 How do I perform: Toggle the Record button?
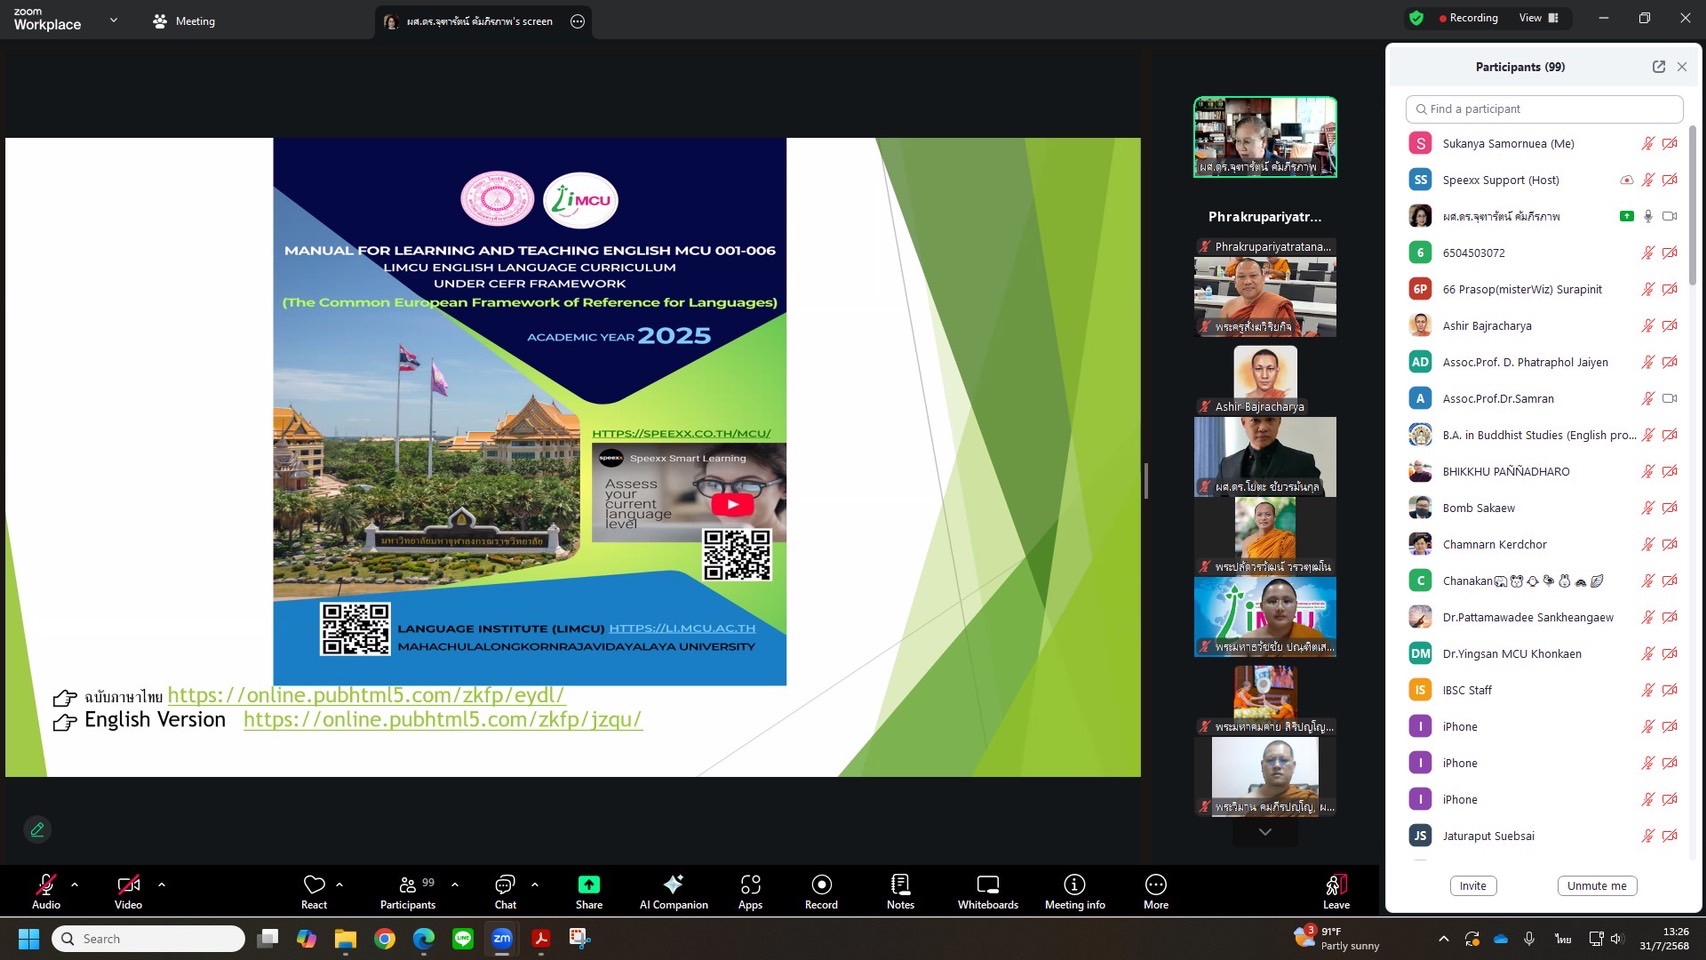click(821, 891)
